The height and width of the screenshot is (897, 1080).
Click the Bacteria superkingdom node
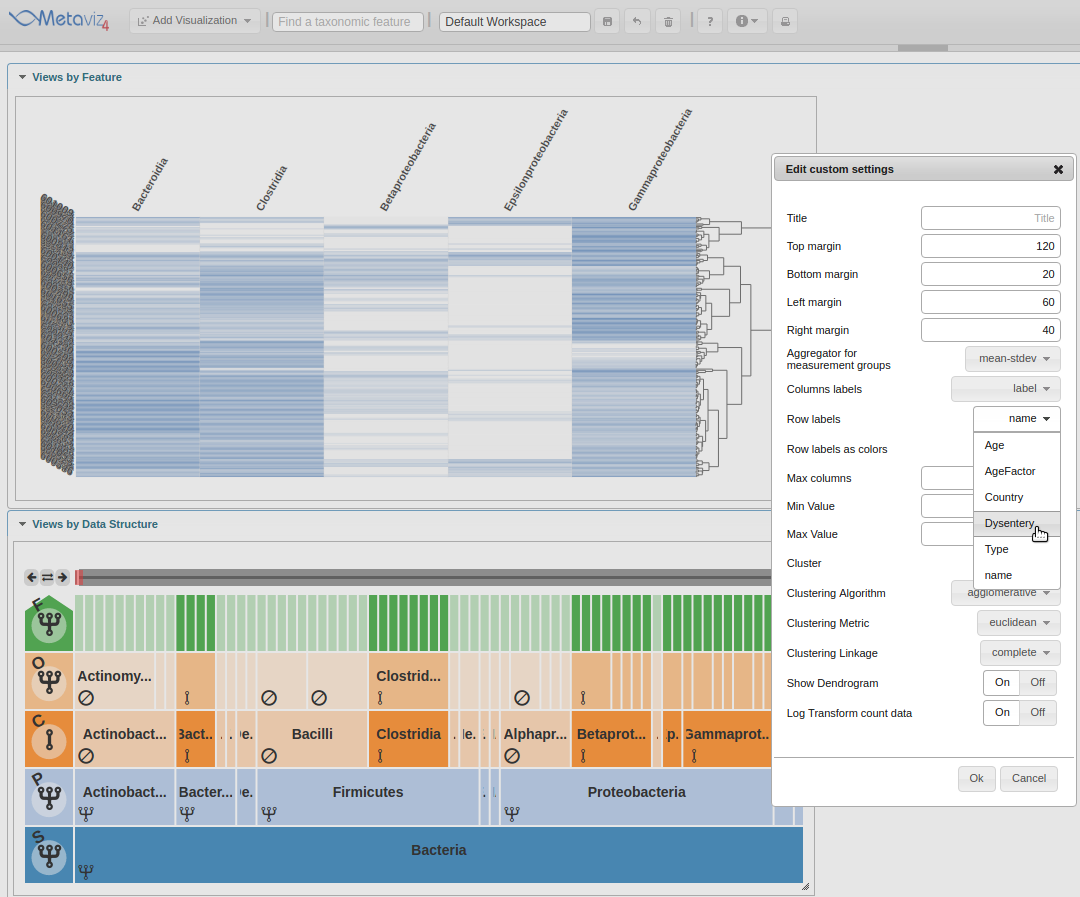(439, 855)
